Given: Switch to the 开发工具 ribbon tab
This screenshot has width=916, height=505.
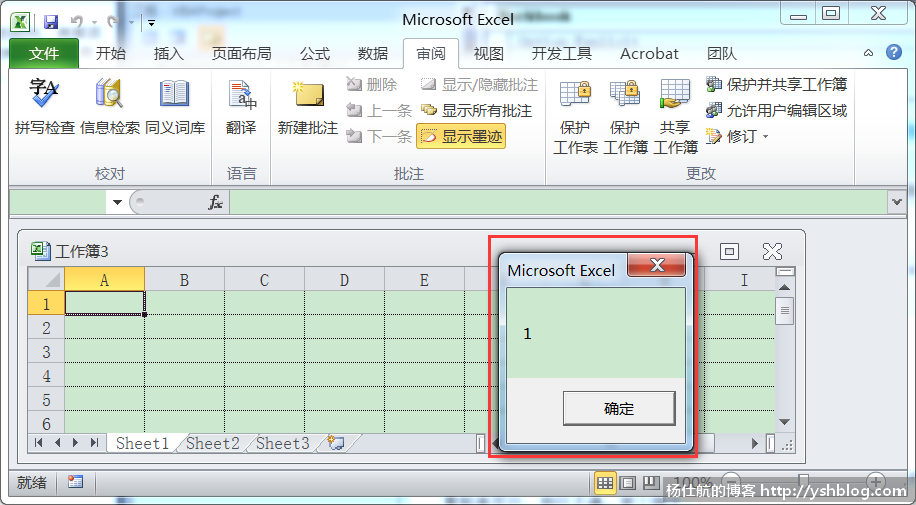Looking at the screenshot, I should (x=561, y=54).
